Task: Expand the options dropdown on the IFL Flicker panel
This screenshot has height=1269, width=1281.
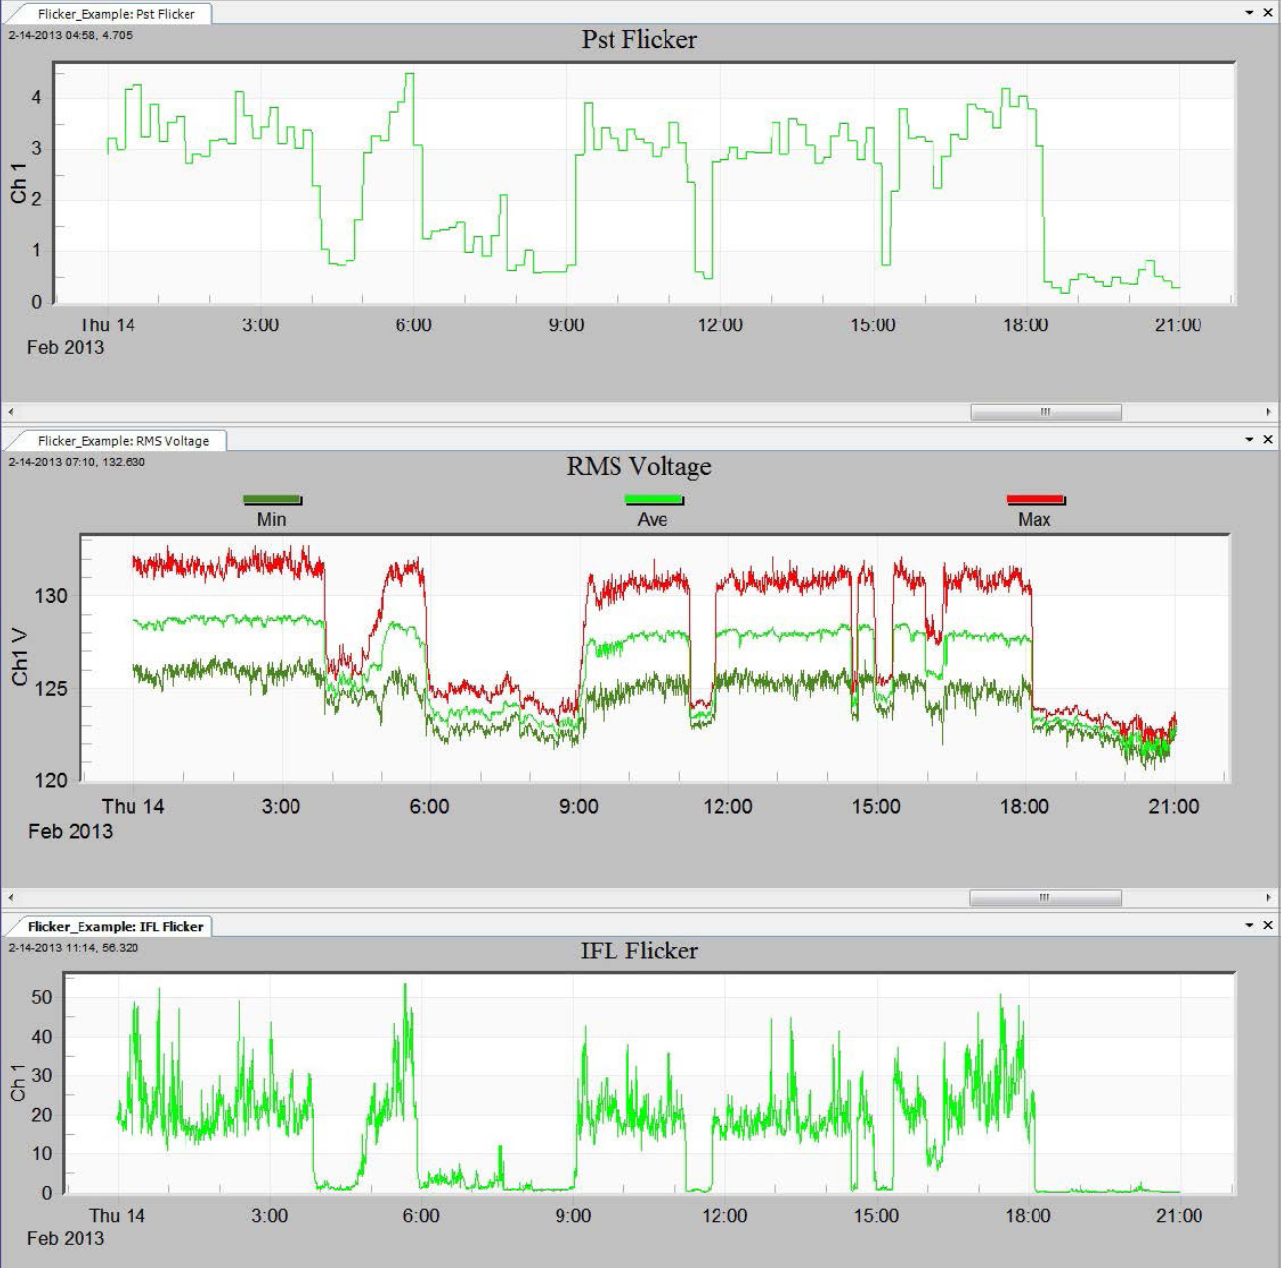Action: tap(1249, 926)
